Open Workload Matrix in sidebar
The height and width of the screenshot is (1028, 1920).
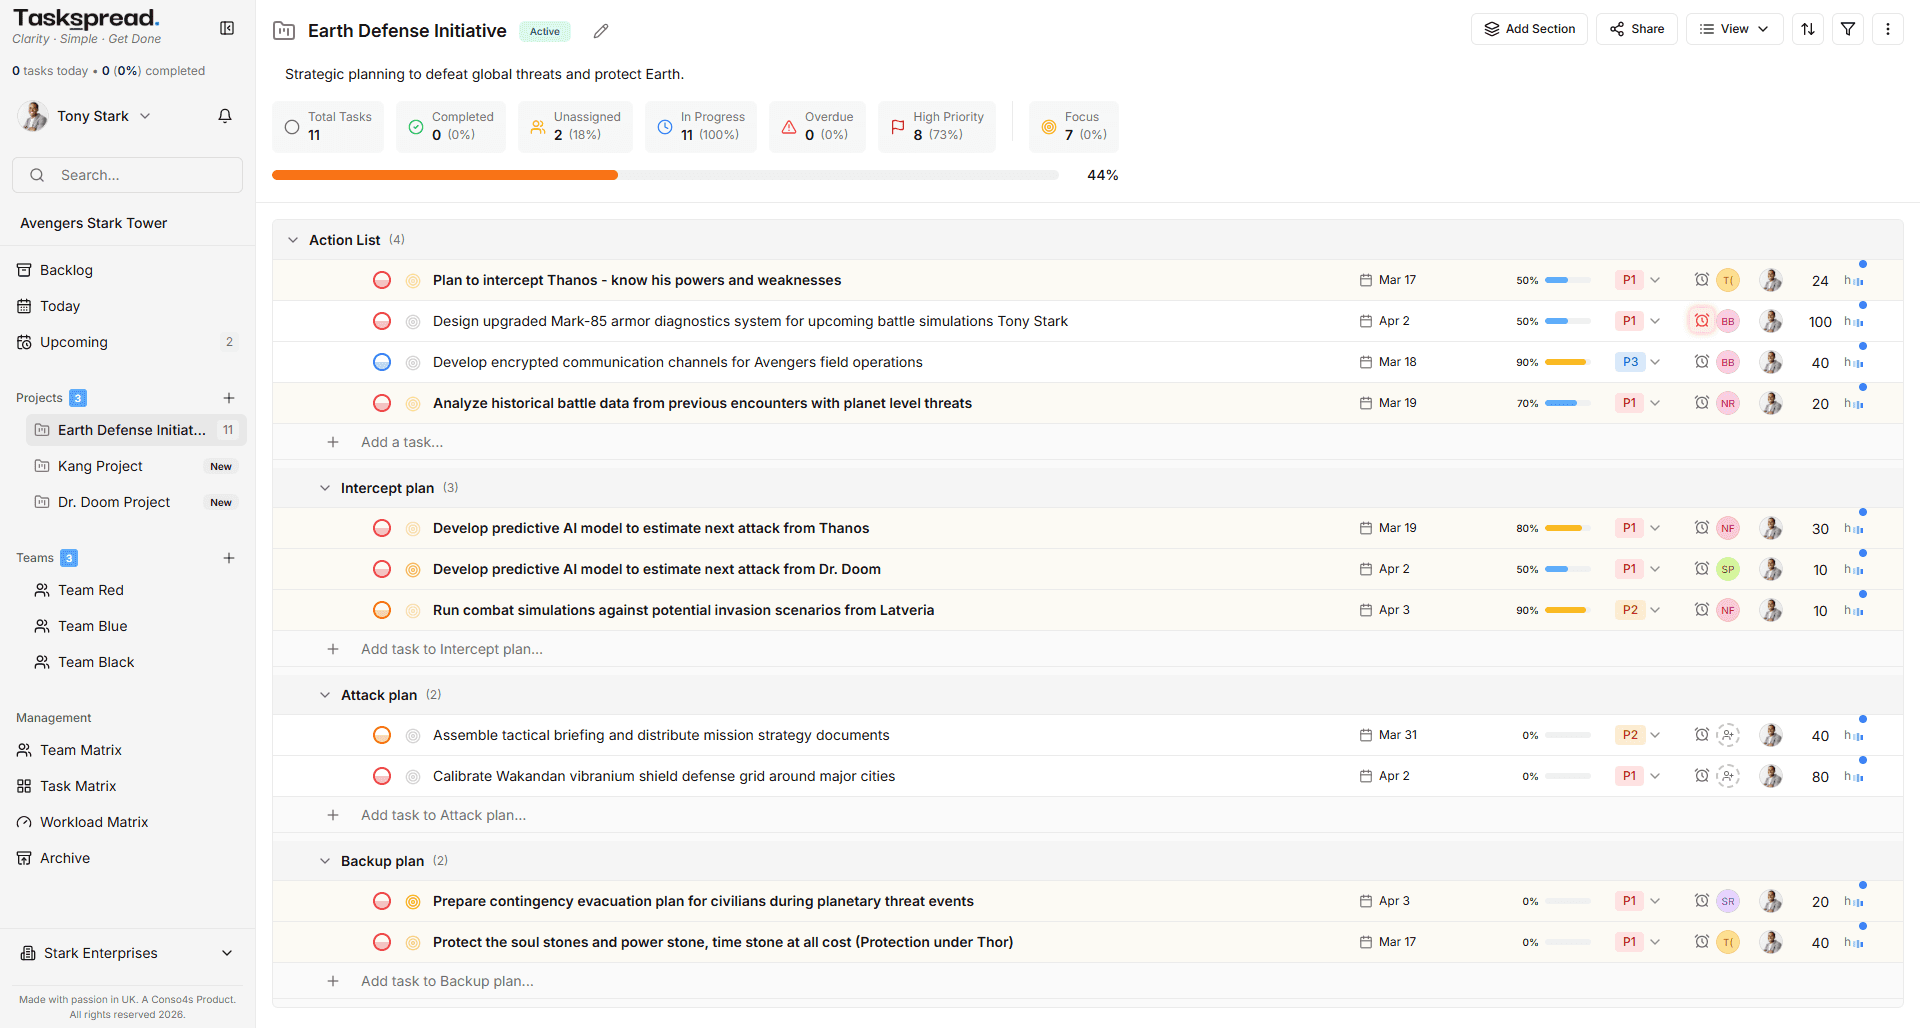coord(94,822)
